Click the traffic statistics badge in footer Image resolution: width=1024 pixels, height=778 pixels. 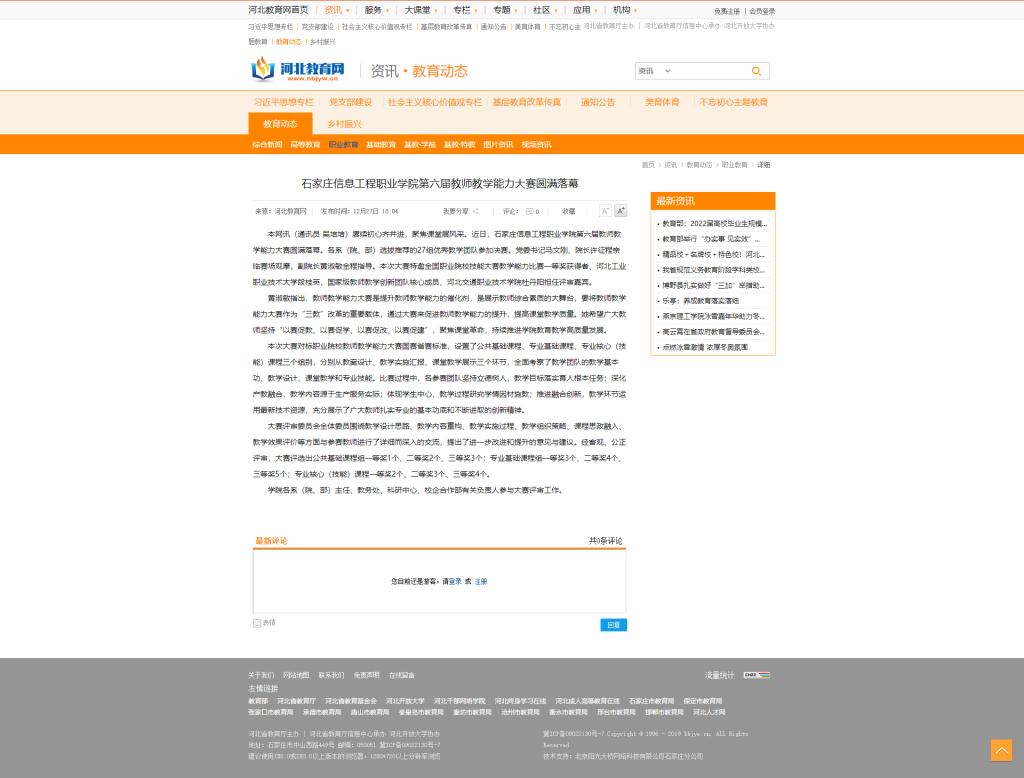757,675
